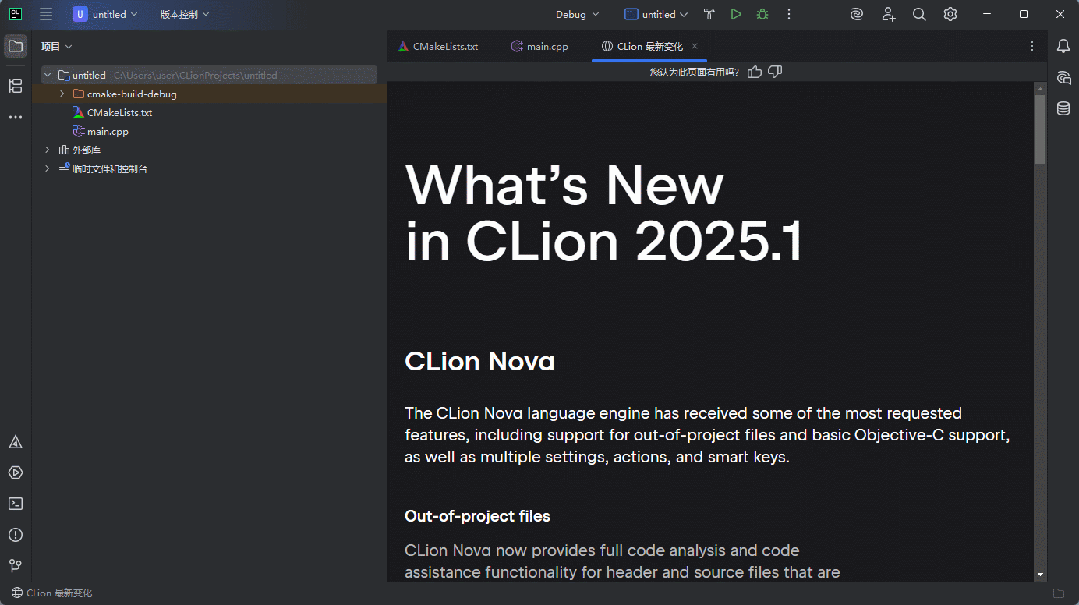
Task: Click the scrollbar thumb of the page
Action: tap(1040, 129)
